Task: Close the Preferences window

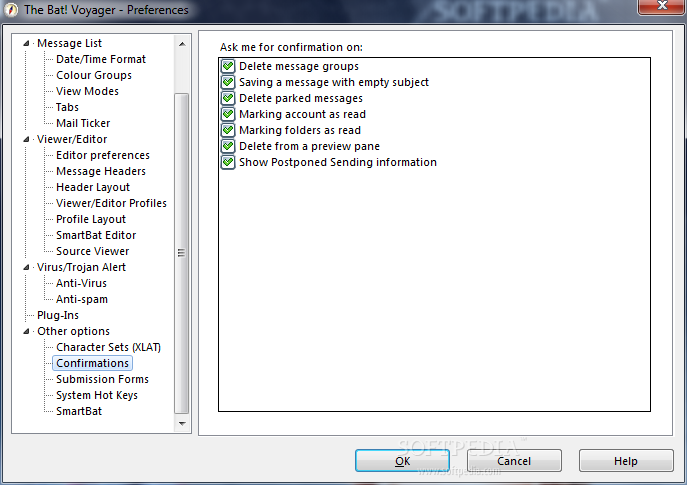Action: pos(662,6)
